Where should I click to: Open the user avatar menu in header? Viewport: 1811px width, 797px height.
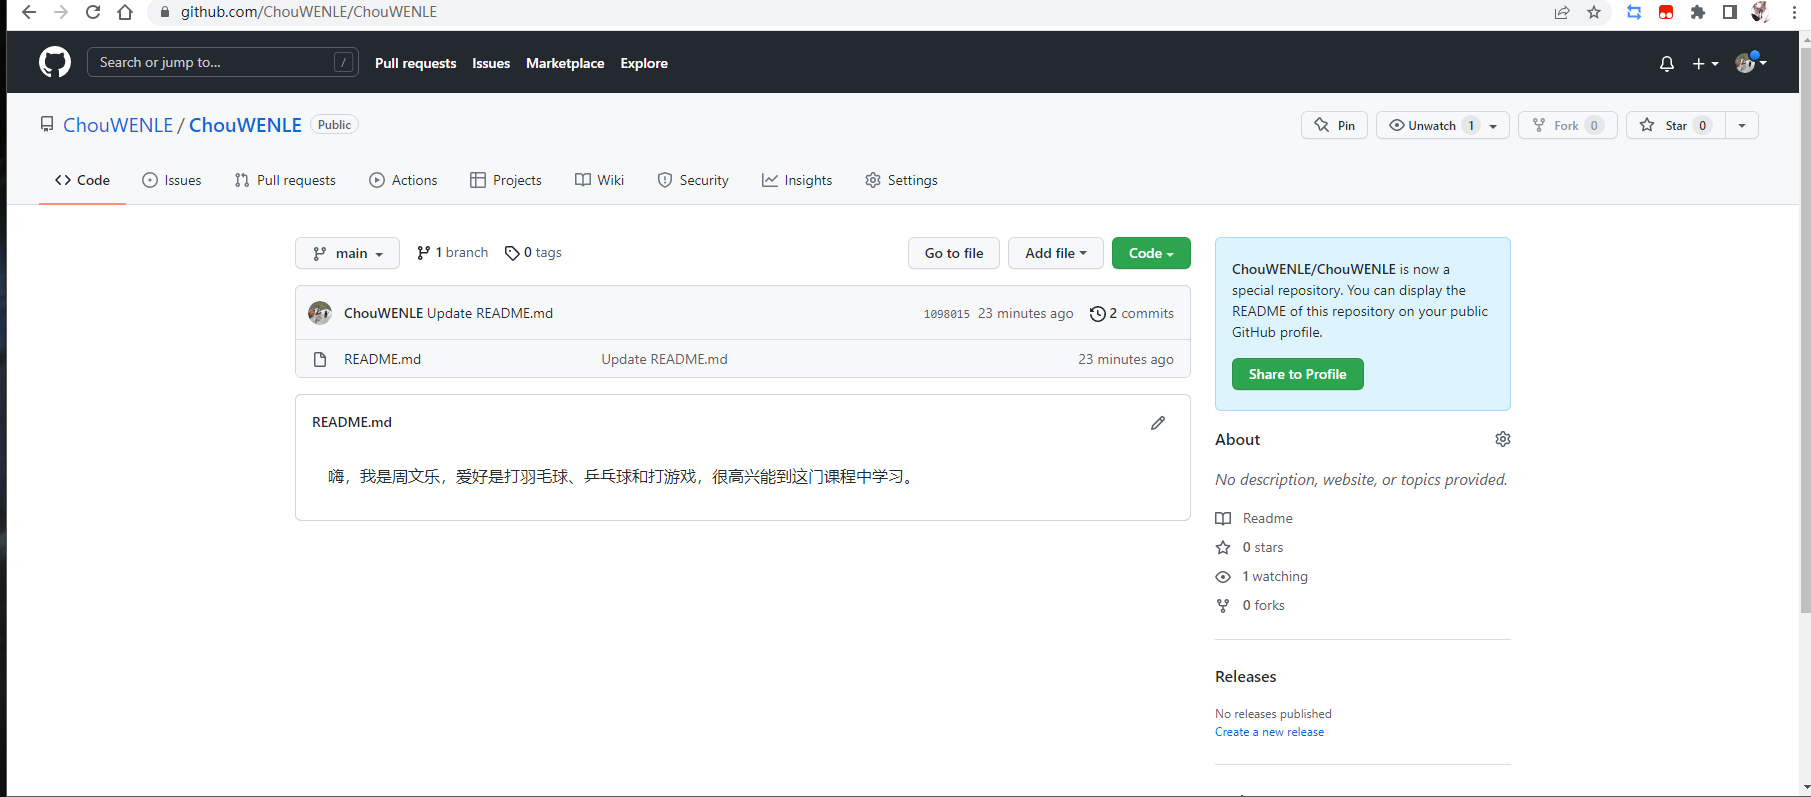(x=1751, y=62)
